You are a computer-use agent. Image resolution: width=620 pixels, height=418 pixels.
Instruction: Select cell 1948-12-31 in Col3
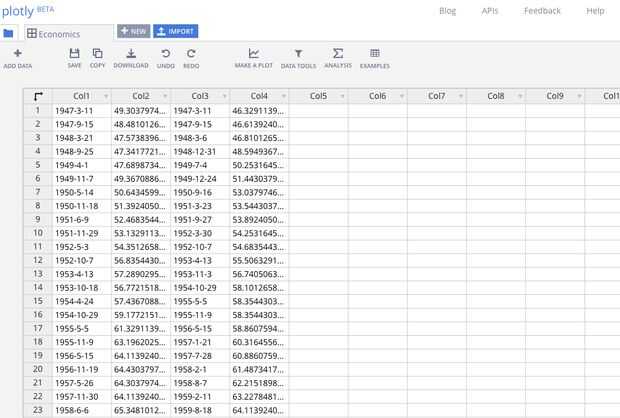(200, 151)
